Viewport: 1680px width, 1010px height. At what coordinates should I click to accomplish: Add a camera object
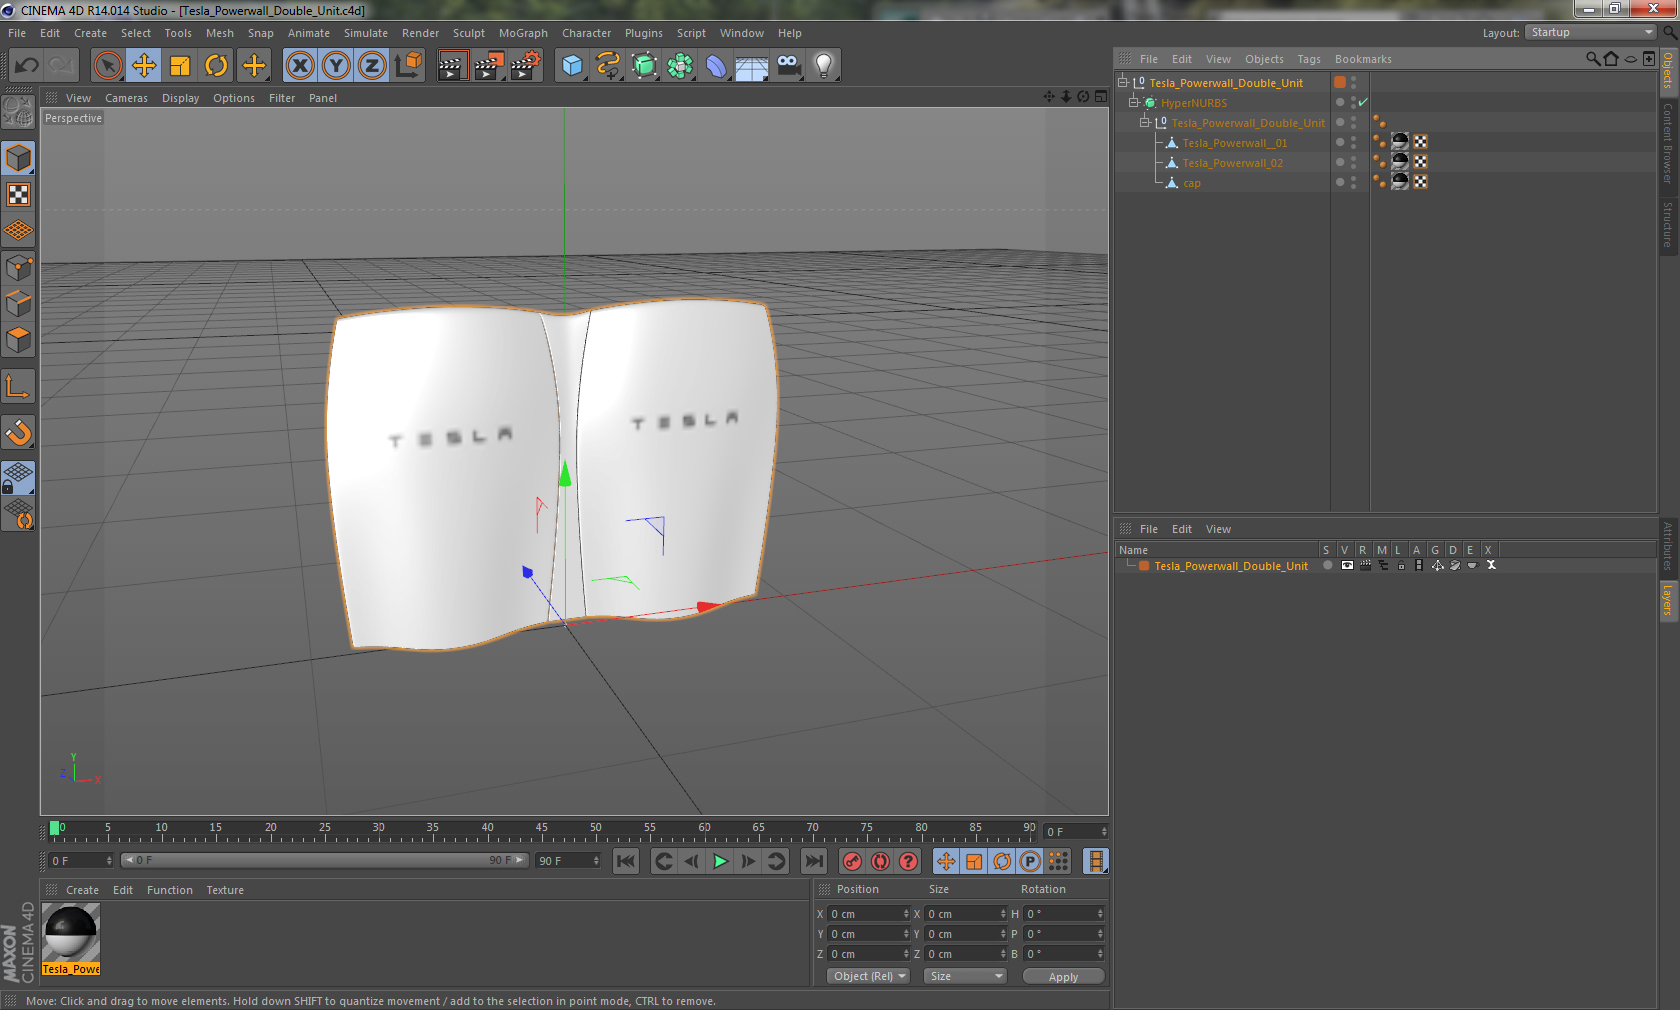[789, 66]
